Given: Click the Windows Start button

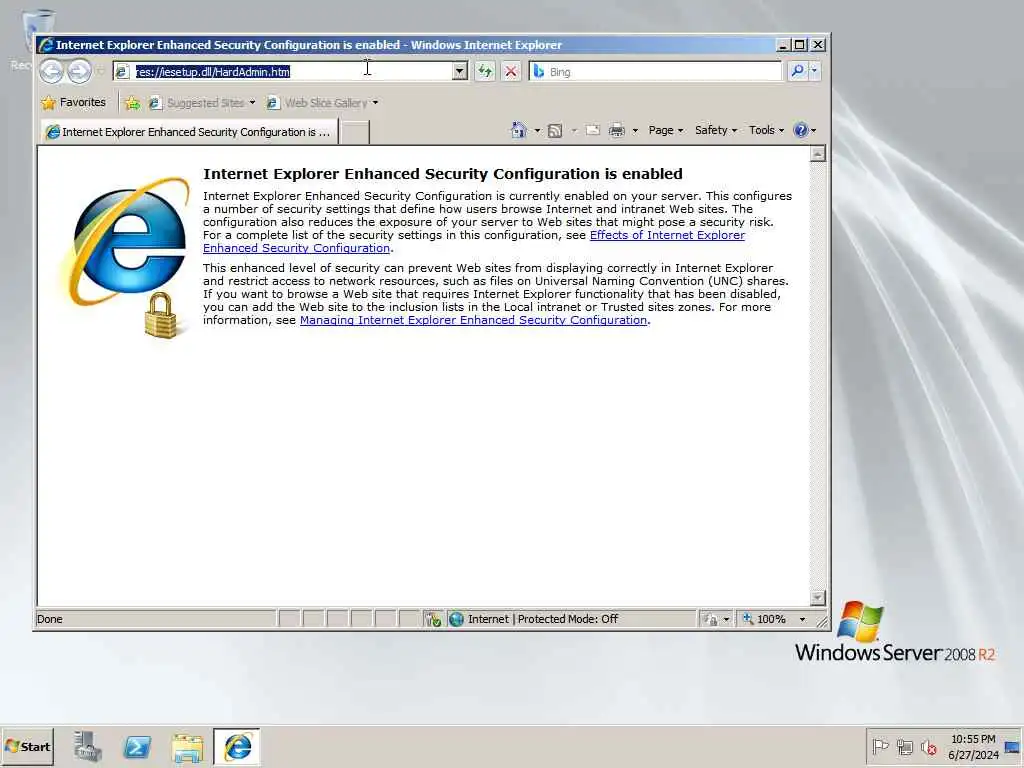Looking at the screenshot, I should click(x=27, y=747).
